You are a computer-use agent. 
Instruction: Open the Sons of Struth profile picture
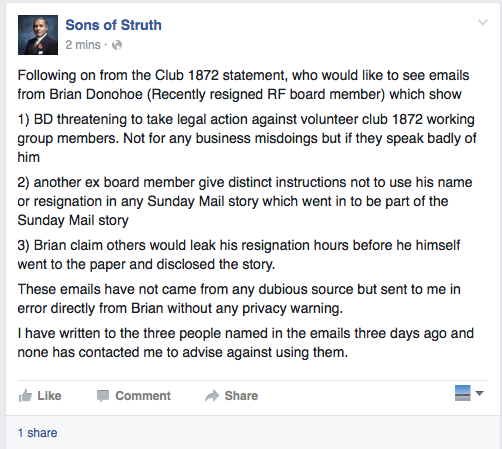click(x=38, y=35)
